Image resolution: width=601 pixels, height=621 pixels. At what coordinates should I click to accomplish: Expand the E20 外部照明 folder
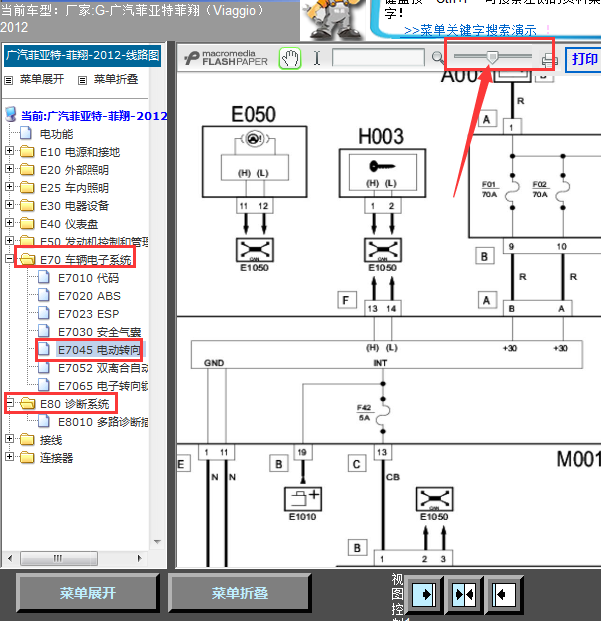[10, 169]
